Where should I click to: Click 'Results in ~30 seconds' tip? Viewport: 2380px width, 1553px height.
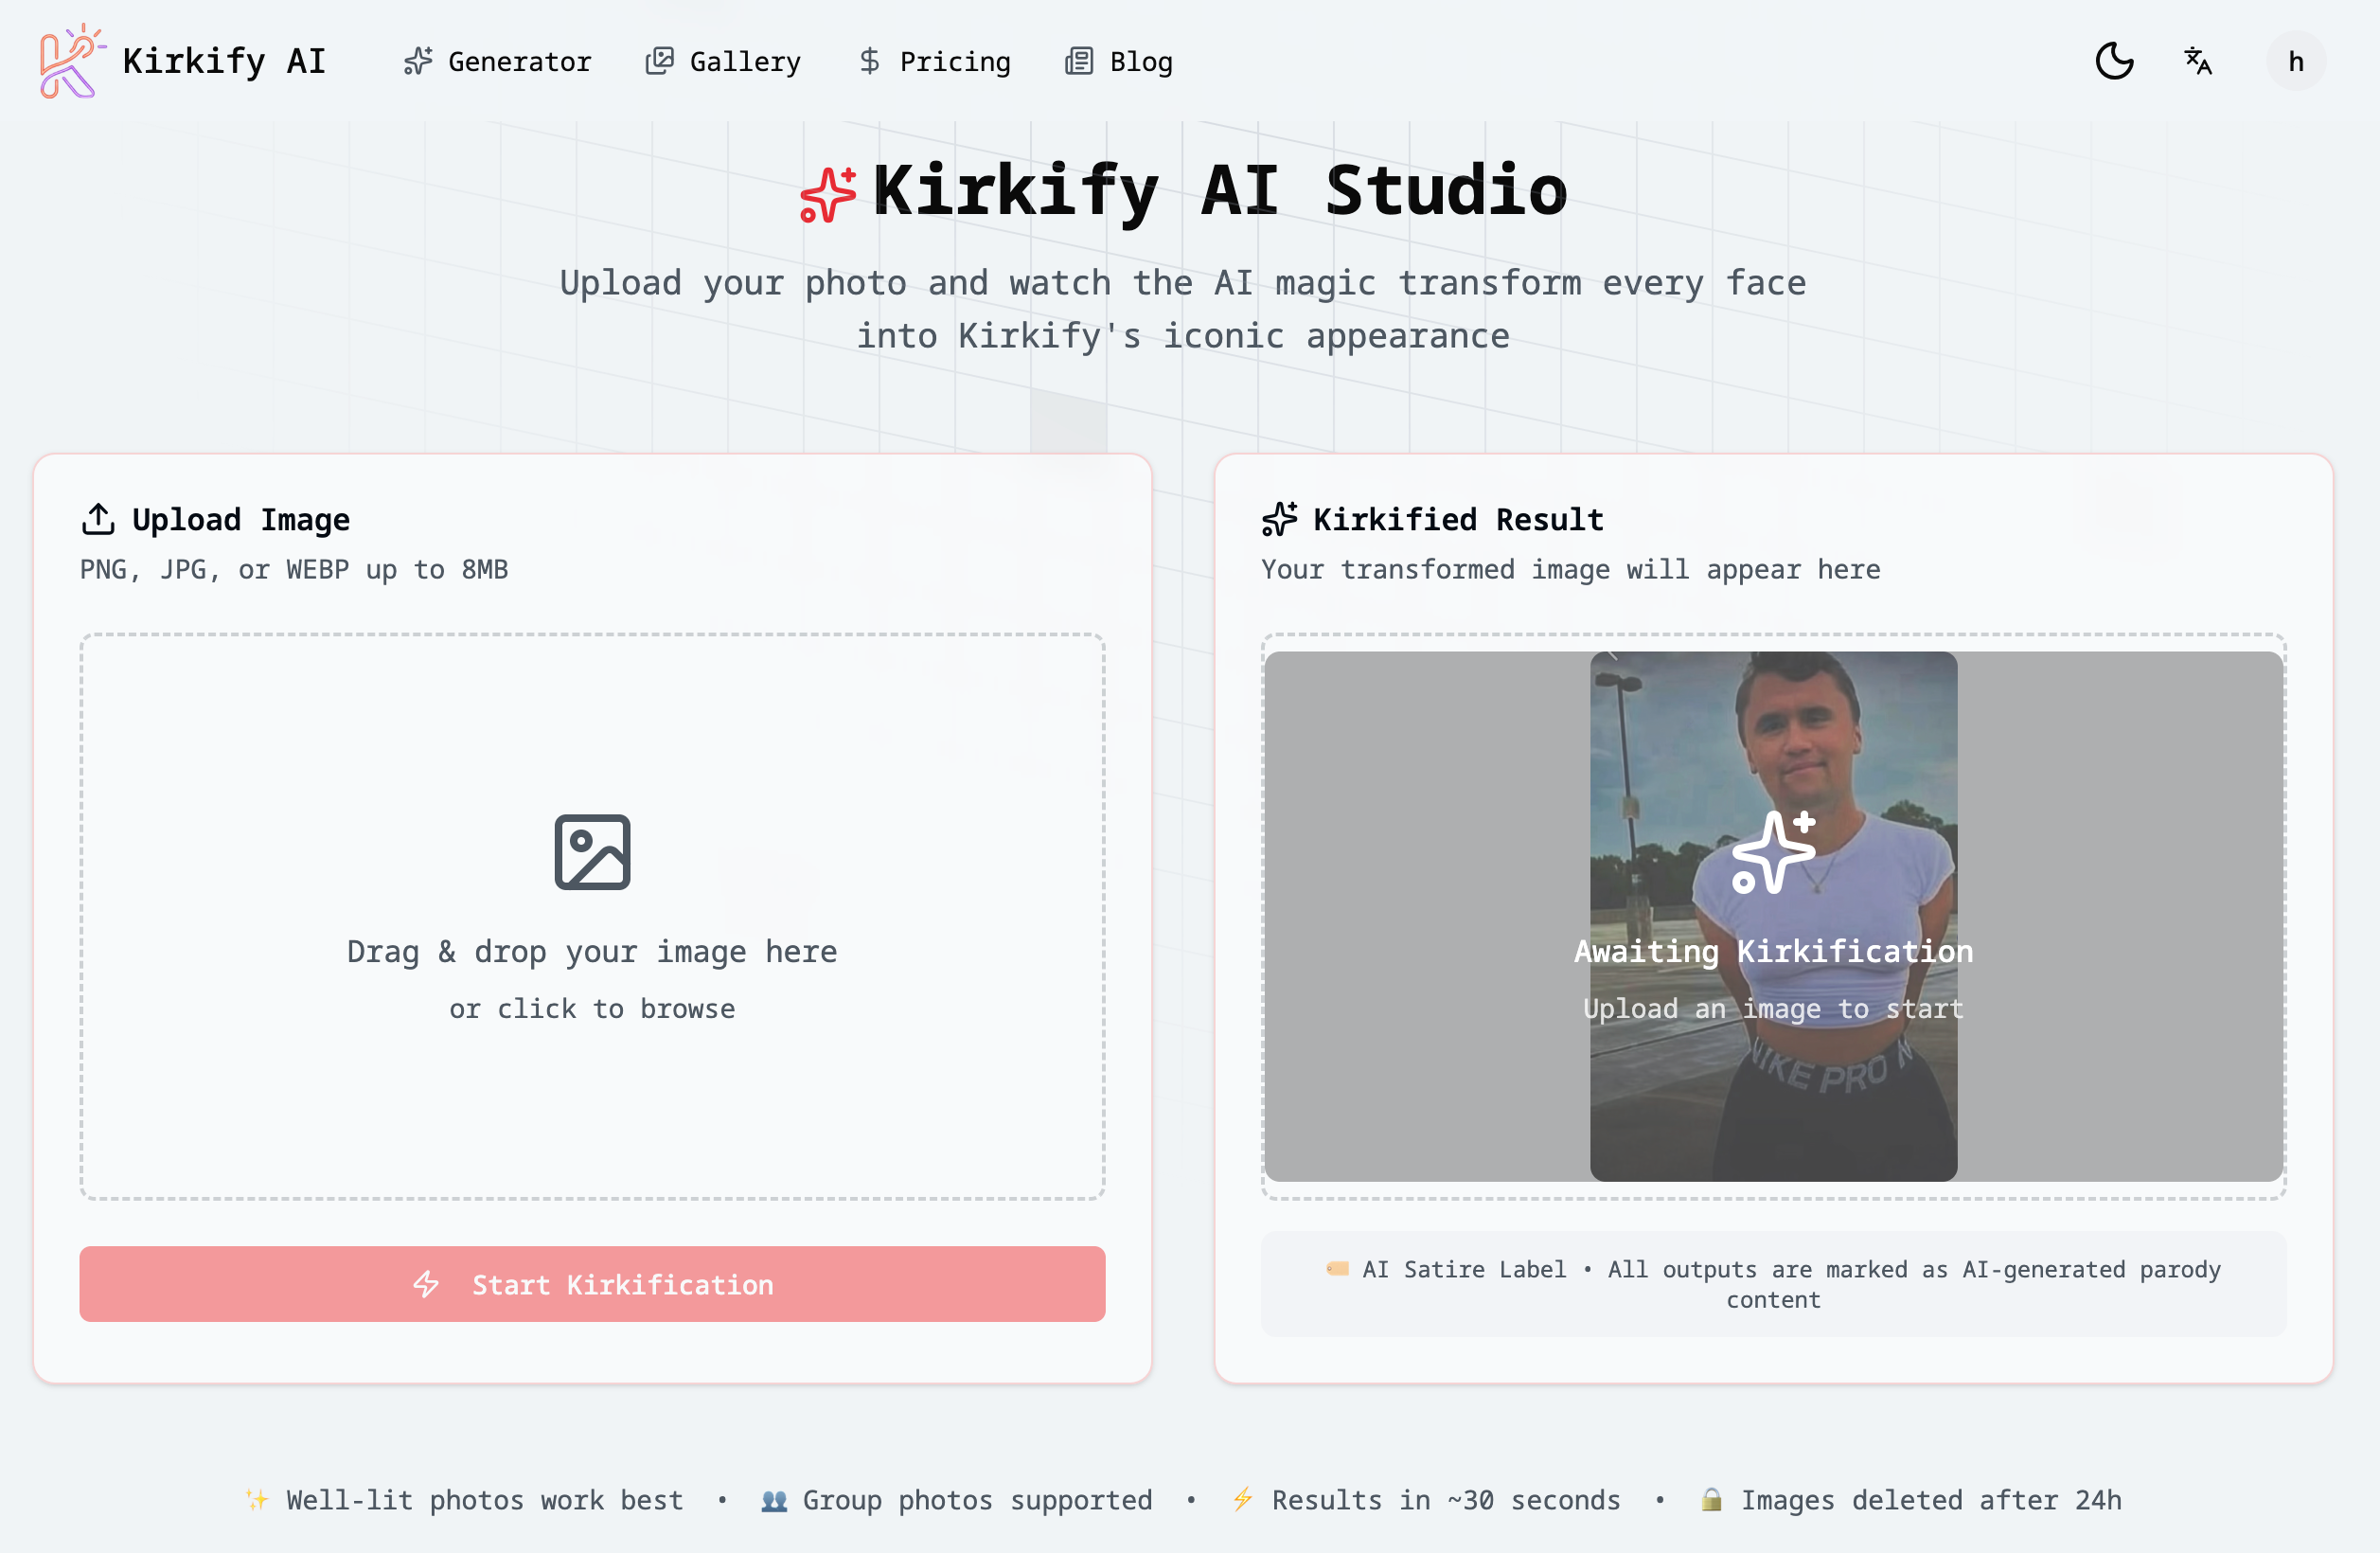tap(1446, 1500)
